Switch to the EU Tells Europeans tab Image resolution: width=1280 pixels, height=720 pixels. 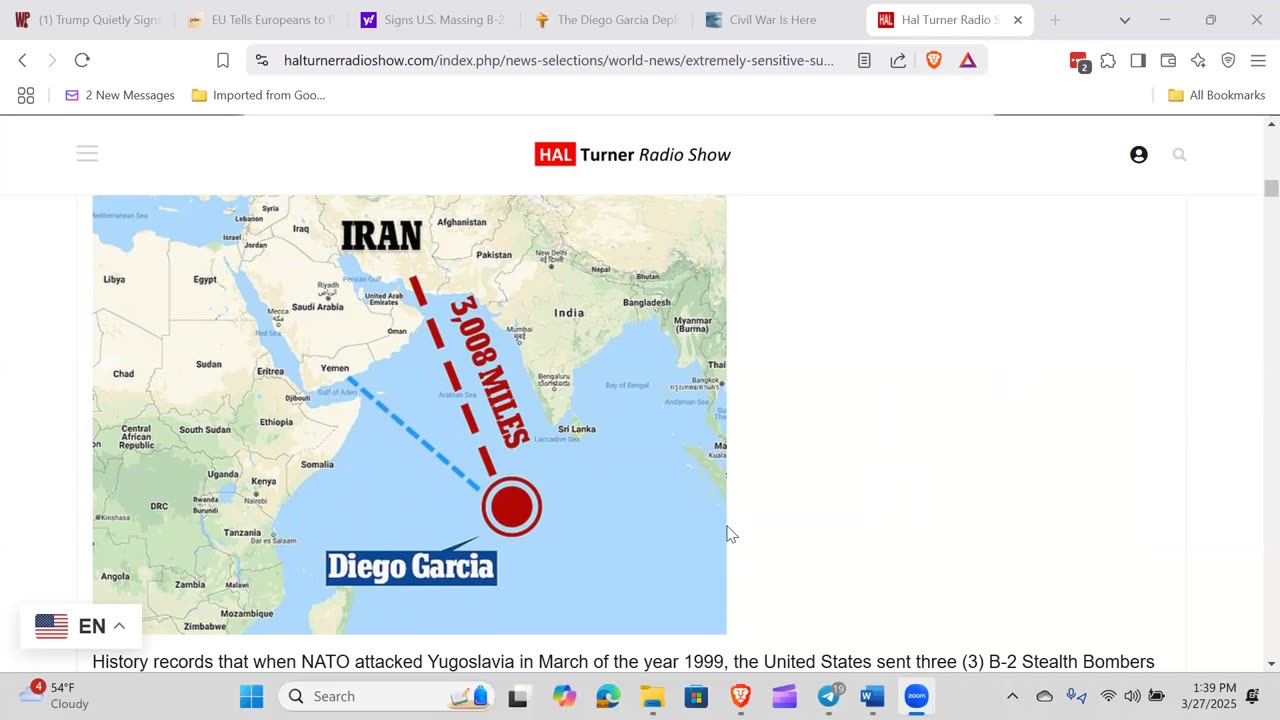260,20
